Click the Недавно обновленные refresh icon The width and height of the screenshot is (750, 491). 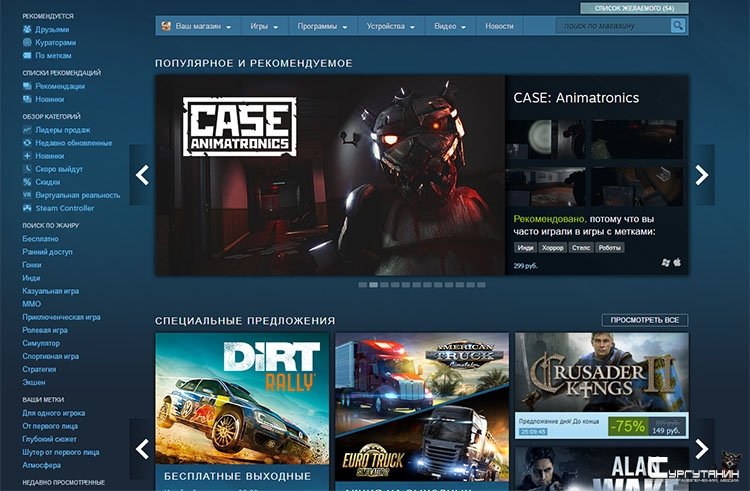pos(27,142)
